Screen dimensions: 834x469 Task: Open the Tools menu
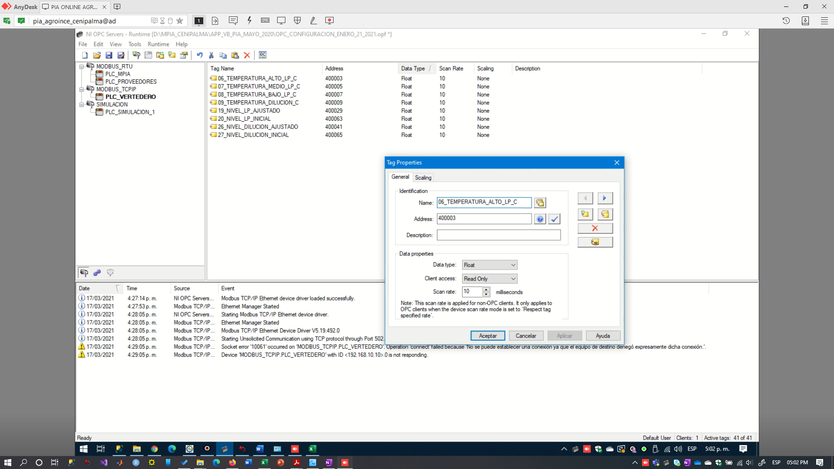coord(135,44)
